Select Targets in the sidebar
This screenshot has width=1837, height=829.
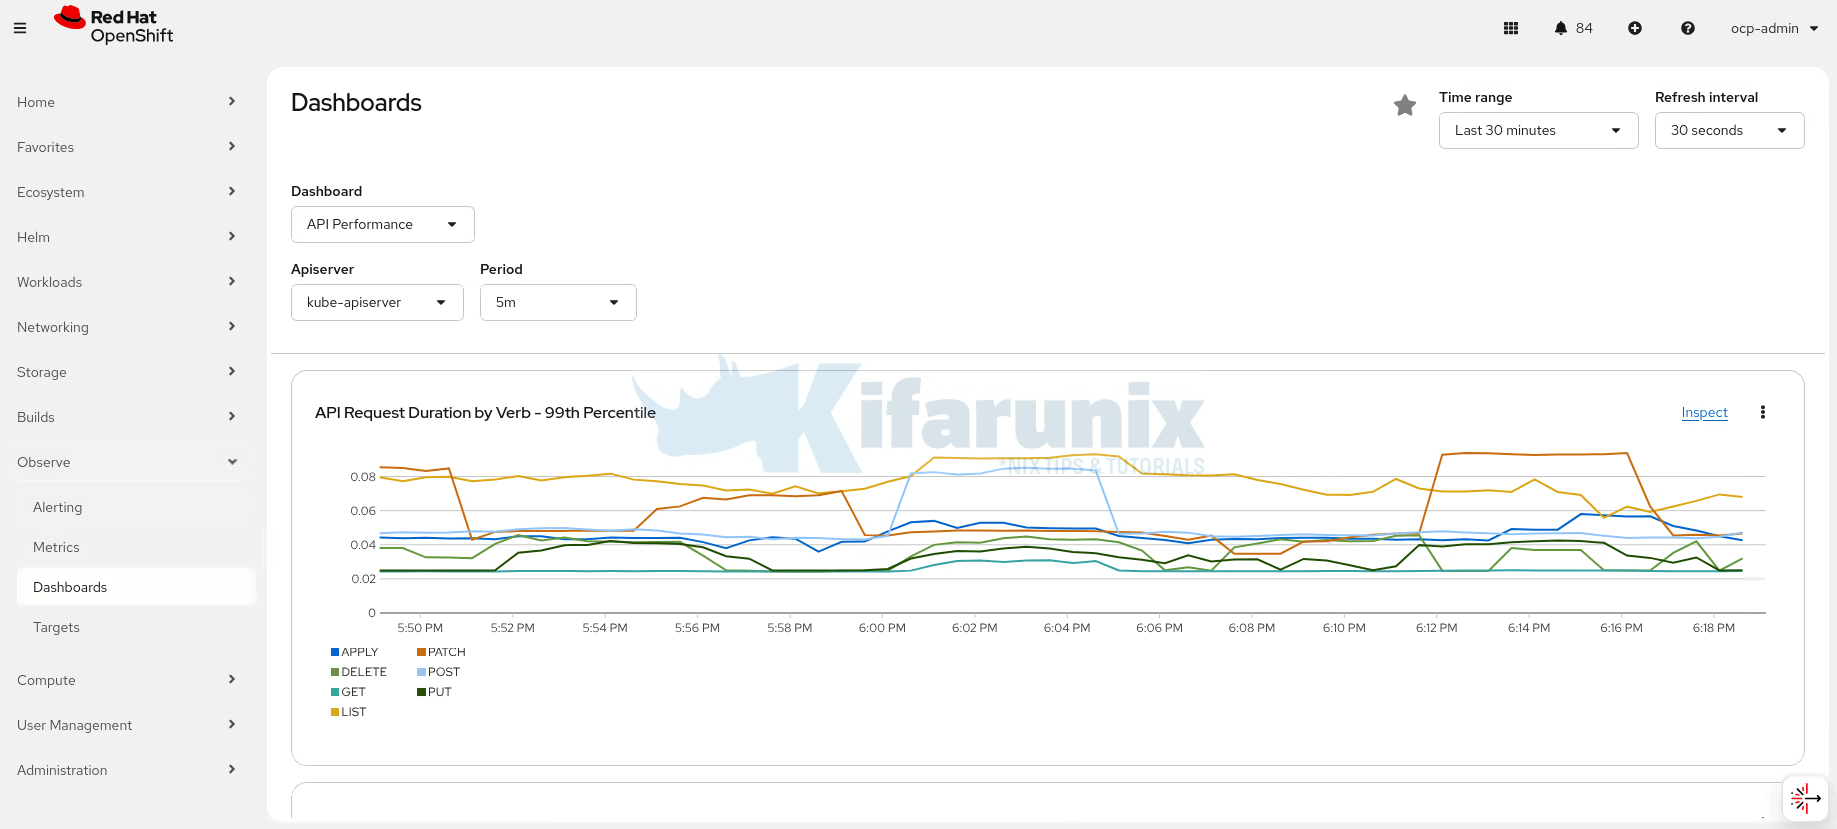click(56, 627)
